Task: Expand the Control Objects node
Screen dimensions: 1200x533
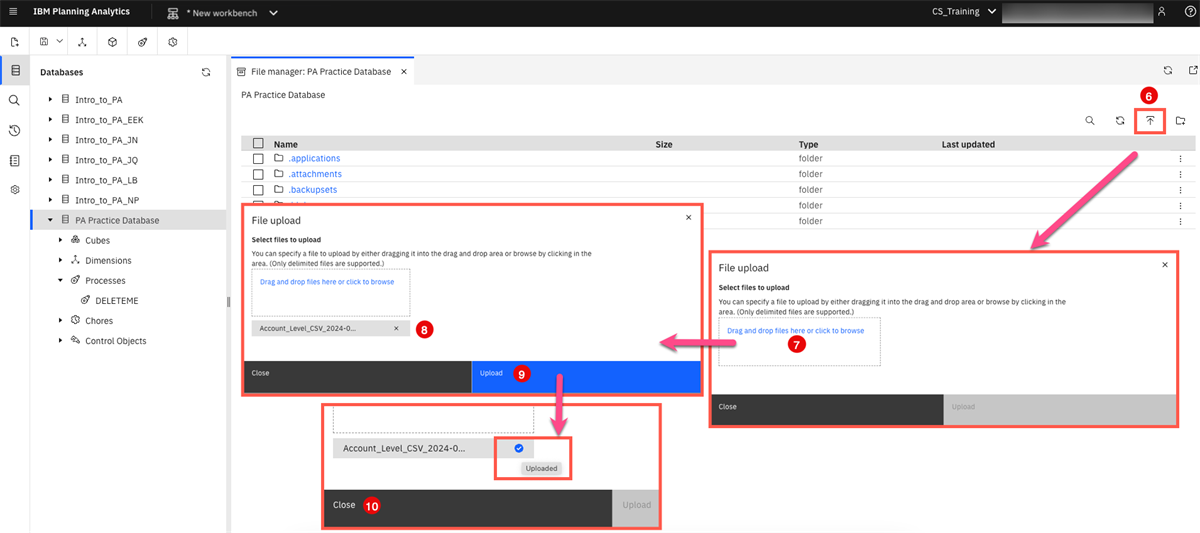Action: [61, 341]
